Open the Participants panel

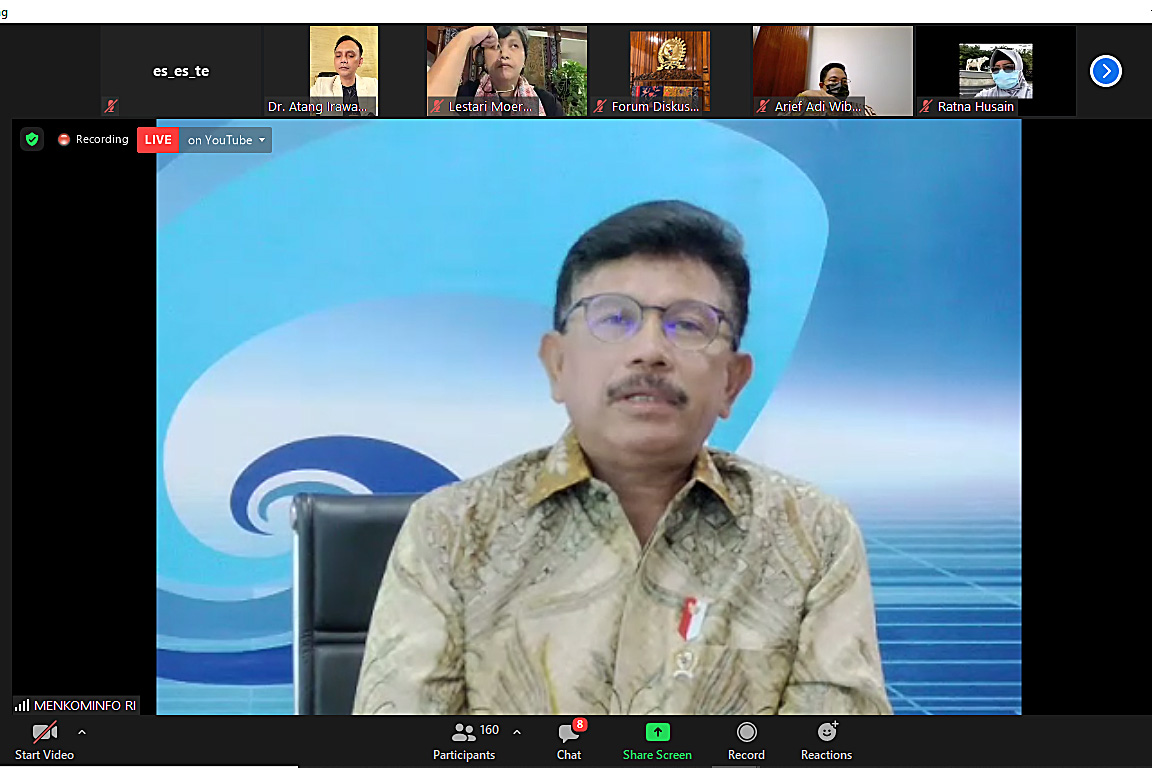(465, 740)
